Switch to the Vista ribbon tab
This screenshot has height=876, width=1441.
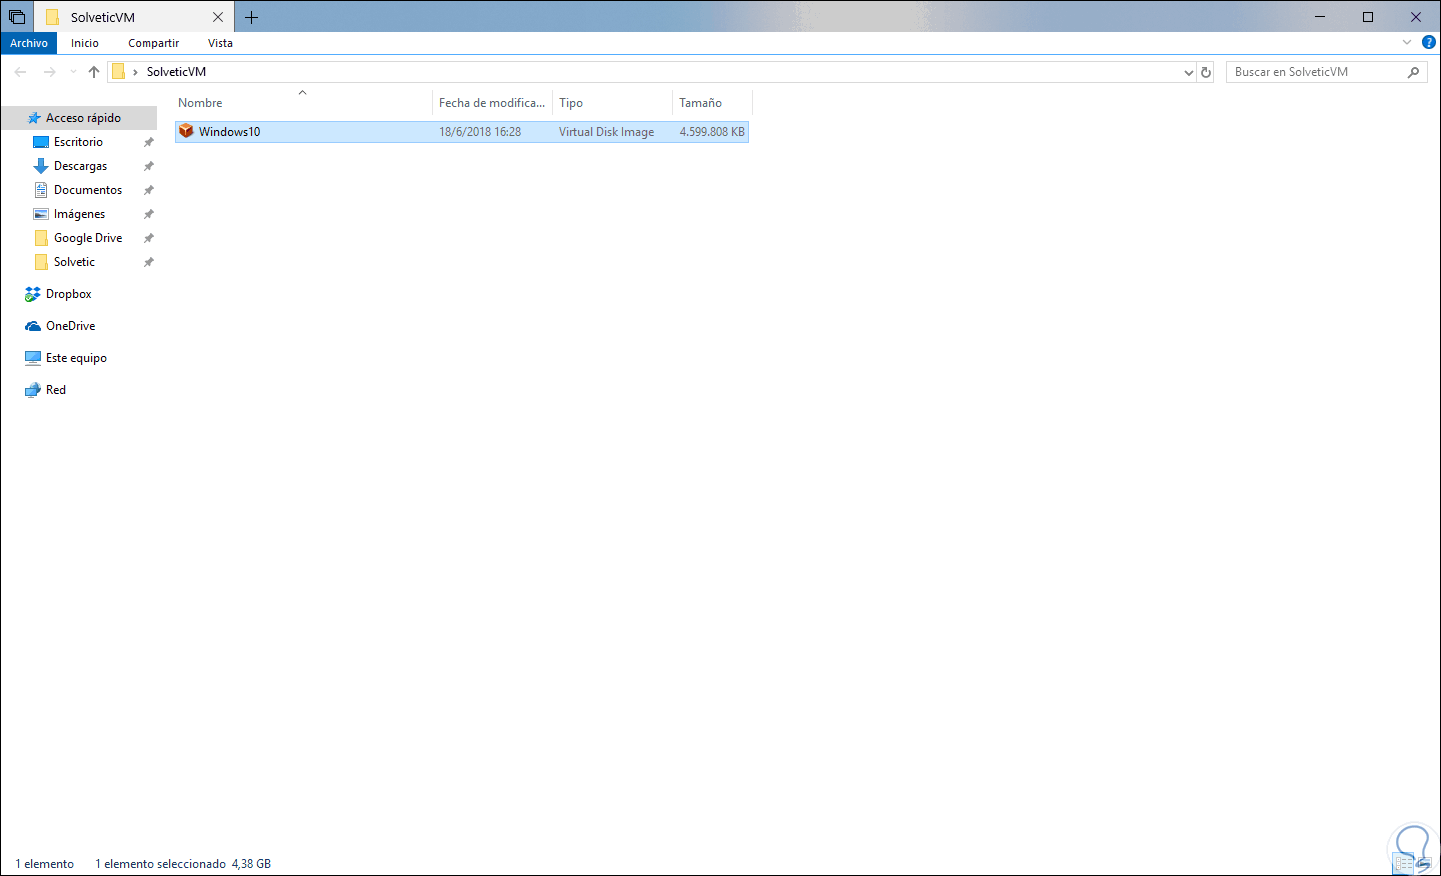pyautogui.click(x=220, y=43)
